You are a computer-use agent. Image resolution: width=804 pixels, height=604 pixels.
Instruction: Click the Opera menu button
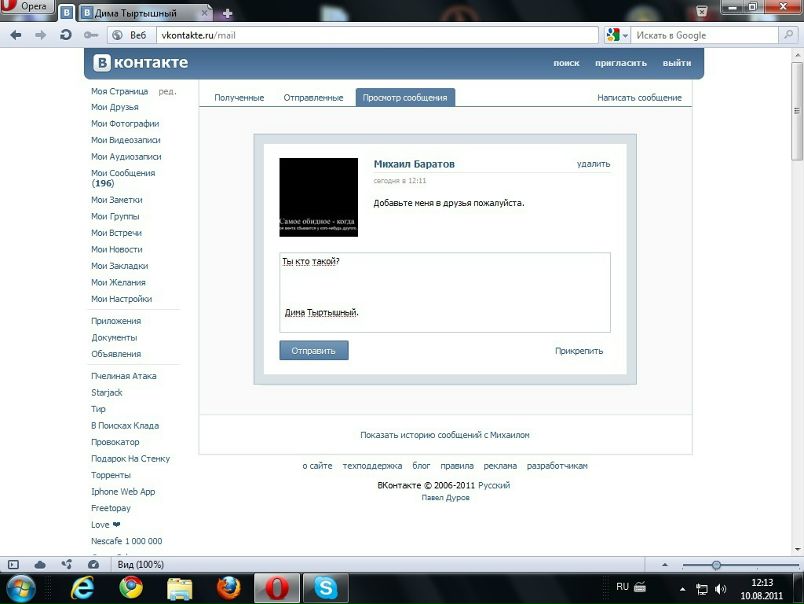tap(26, 7)
